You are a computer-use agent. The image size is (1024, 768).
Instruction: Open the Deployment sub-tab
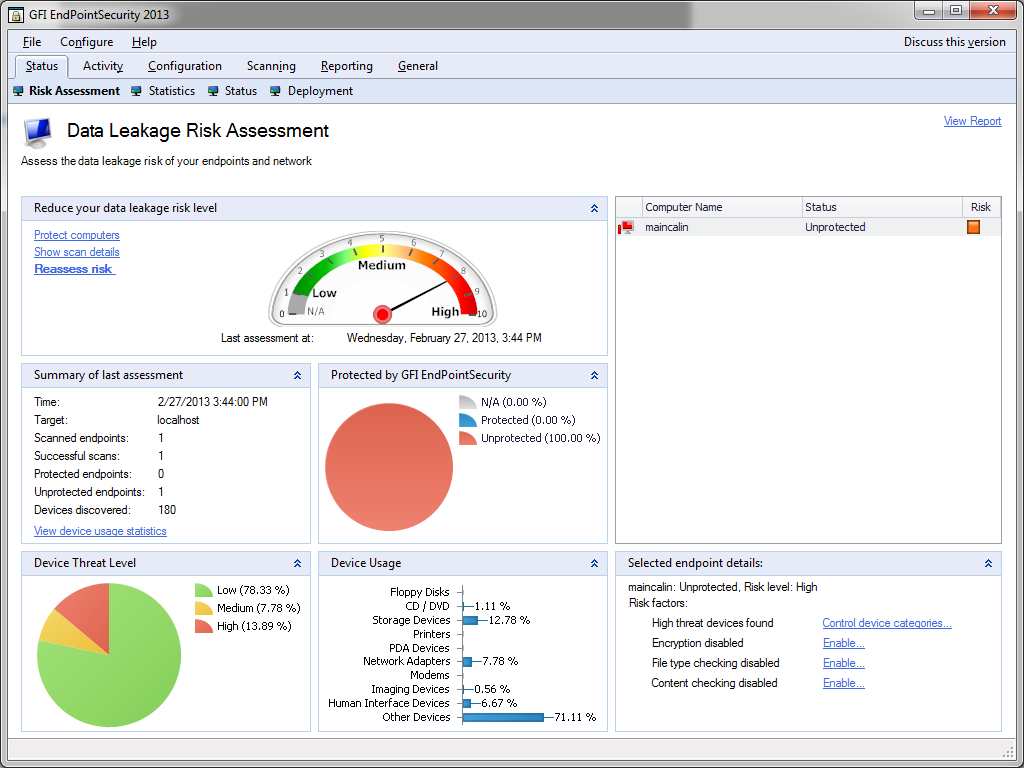click(x=320, y=91)
